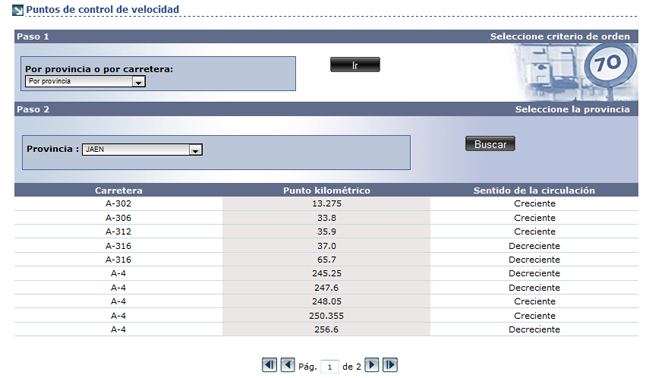Click the Puntos de control de velocidad title
The height and width of the screenshot is (378, 668).
[x=102, y=9]
